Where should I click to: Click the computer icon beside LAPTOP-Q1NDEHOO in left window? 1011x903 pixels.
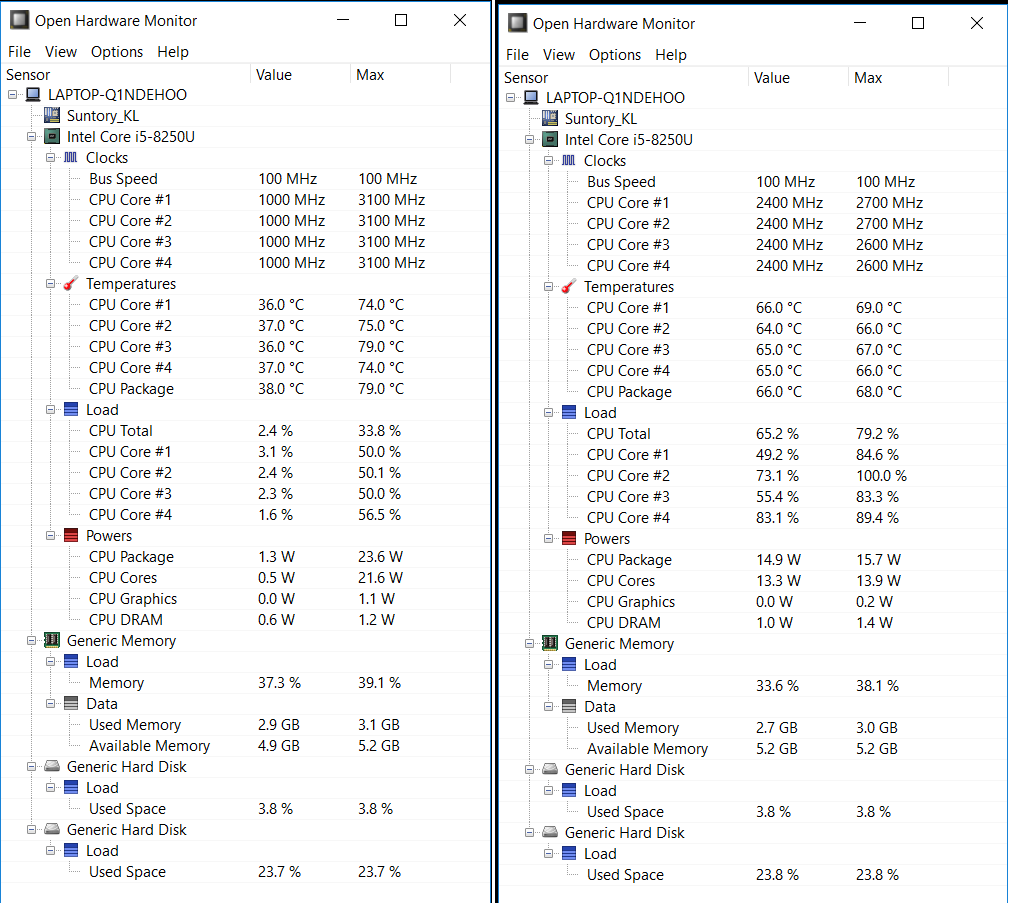point(33,95)
